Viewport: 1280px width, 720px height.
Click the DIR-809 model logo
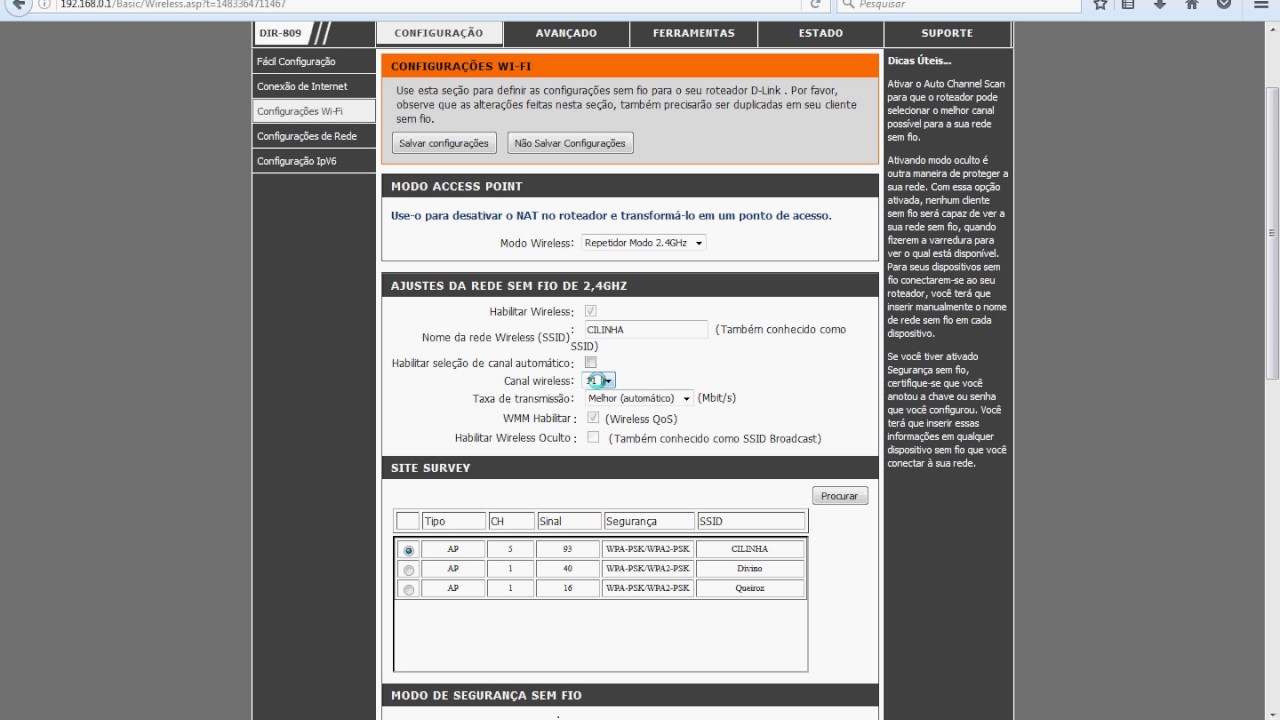tap(293, 33)
